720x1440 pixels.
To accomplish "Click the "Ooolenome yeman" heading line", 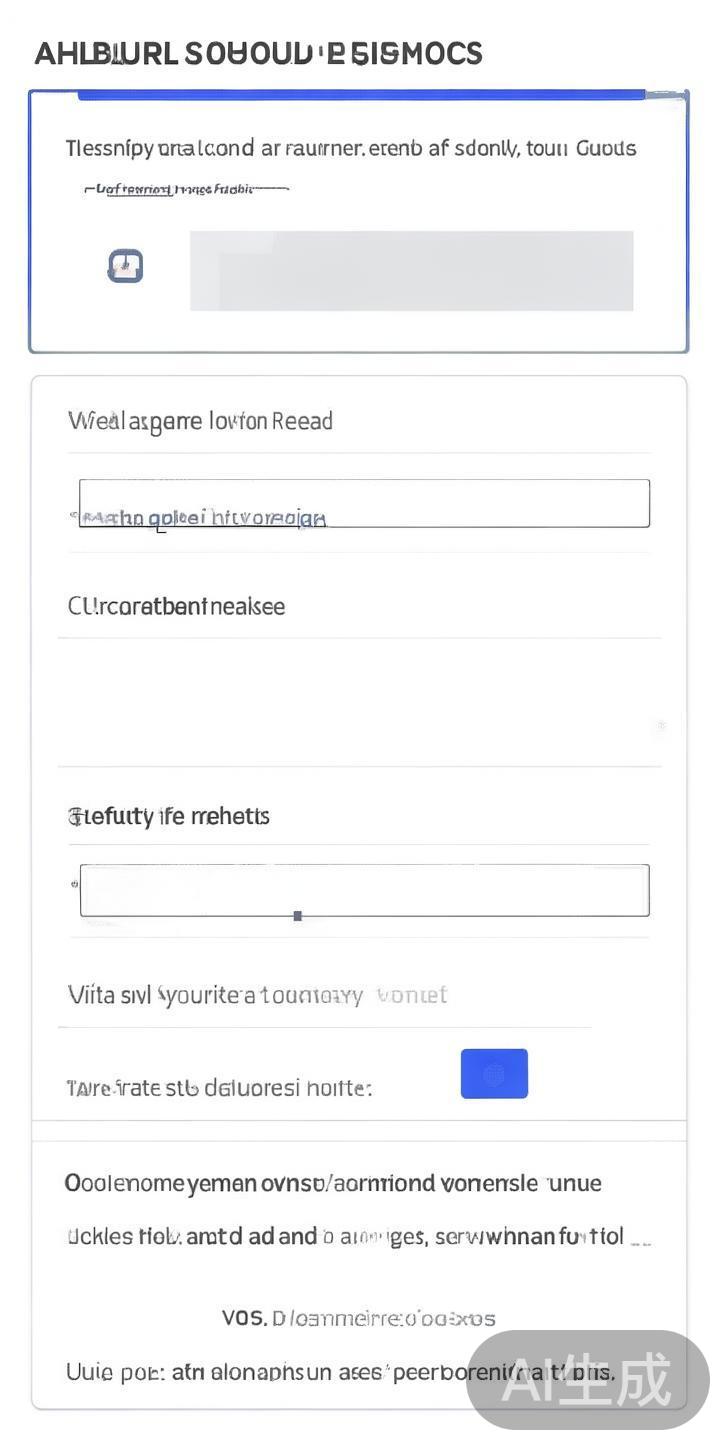I will (x=333, y=1184).
